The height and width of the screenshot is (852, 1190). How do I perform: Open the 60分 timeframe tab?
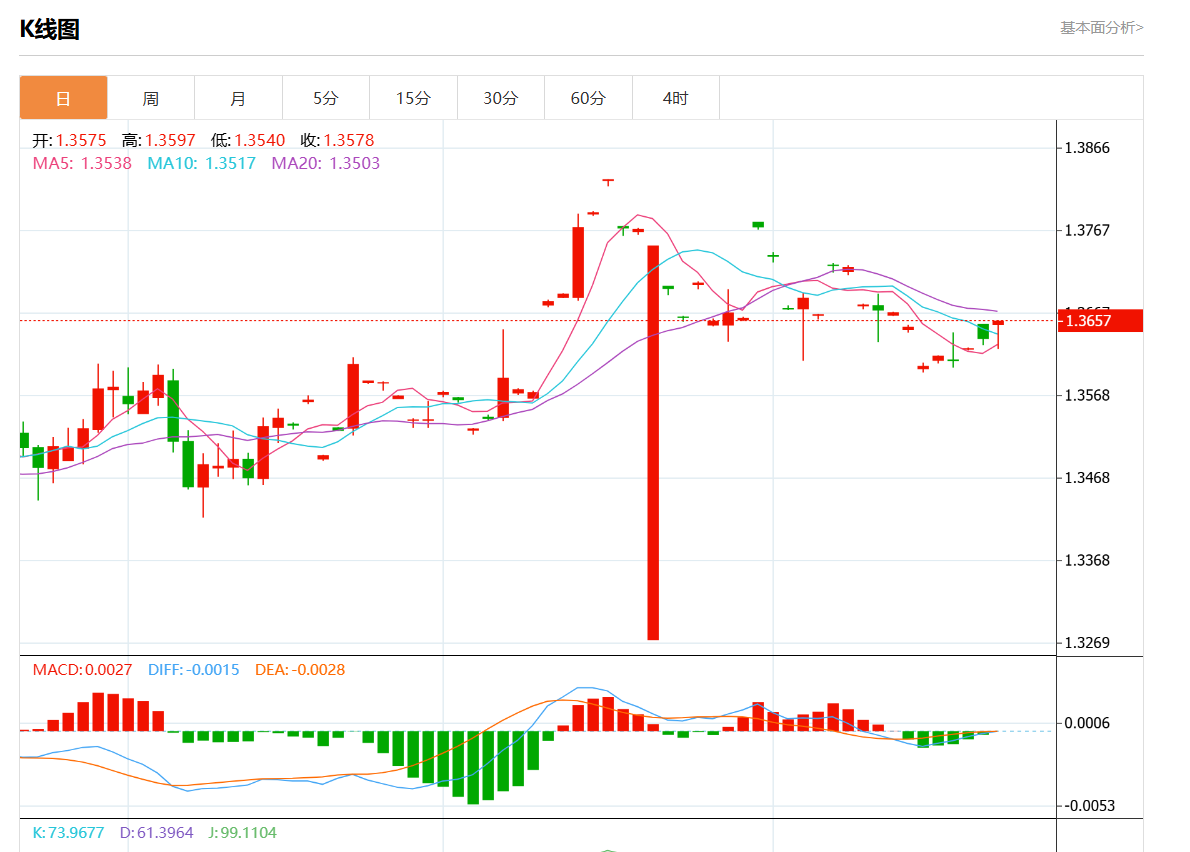pos(588,98)
